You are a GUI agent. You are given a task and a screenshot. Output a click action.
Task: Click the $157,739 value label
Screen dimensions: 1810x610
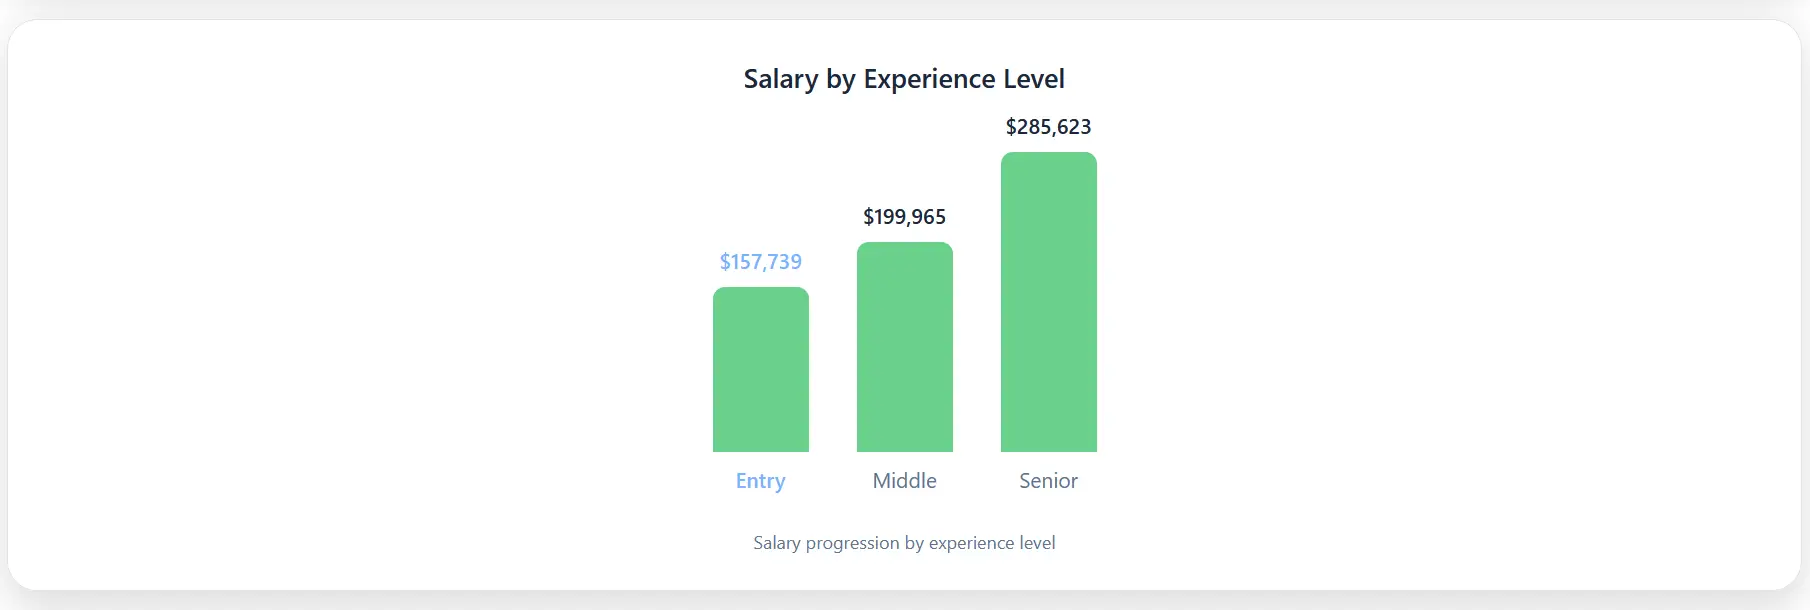coord(761,262)
